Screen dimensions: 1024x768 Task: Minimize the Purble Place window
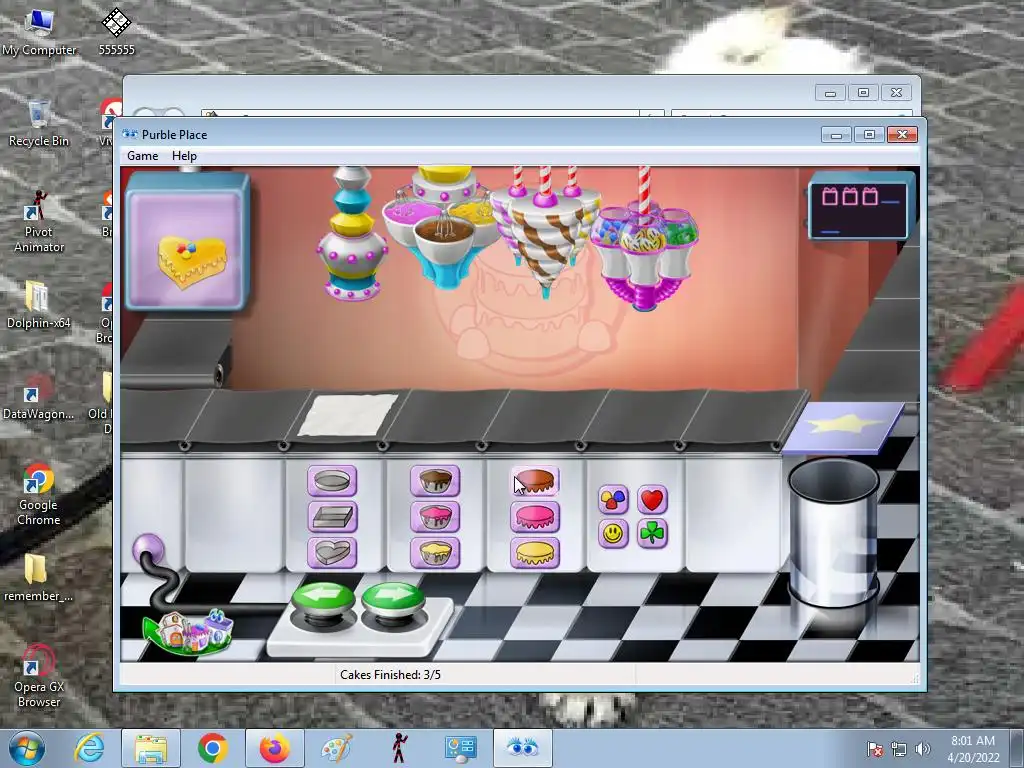pos(837,135)
